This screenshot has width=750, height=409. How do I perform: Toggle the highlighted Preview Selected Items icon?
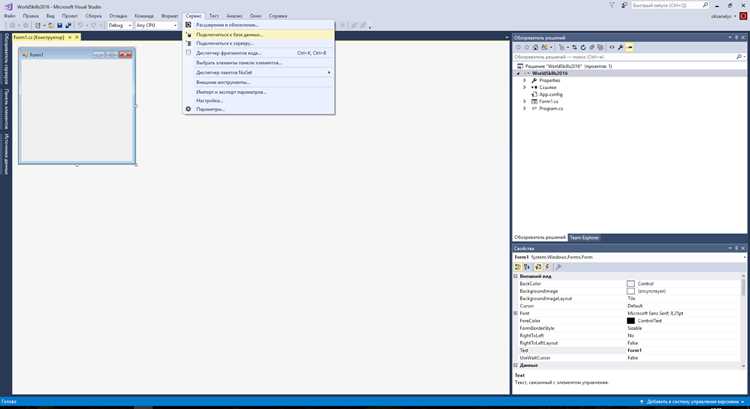click(629, 47)
